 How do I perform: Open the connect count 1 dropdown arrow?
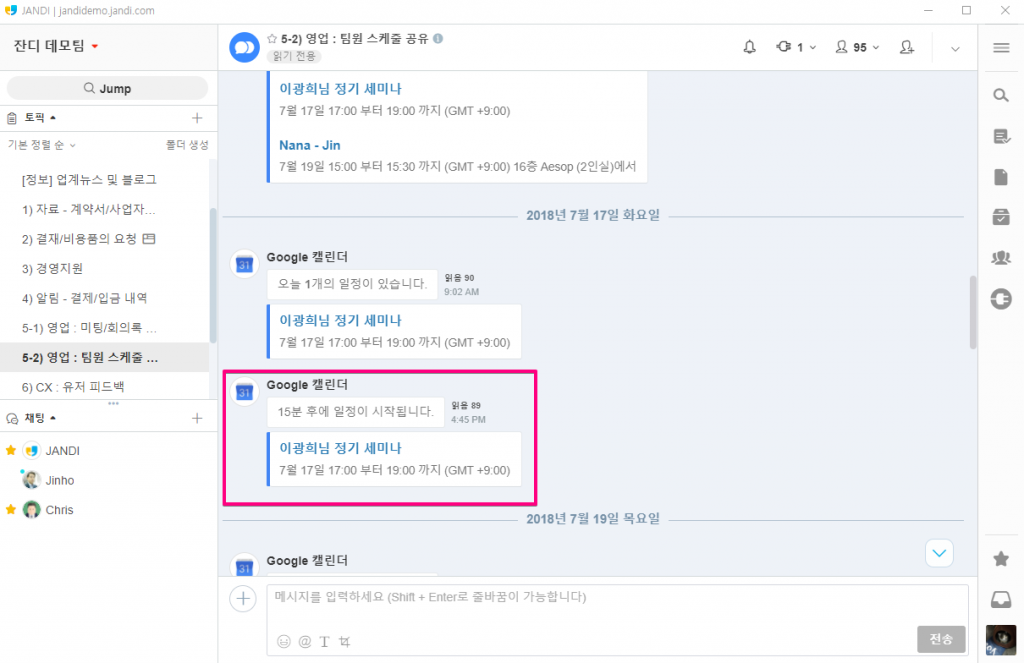coord(812,48)
